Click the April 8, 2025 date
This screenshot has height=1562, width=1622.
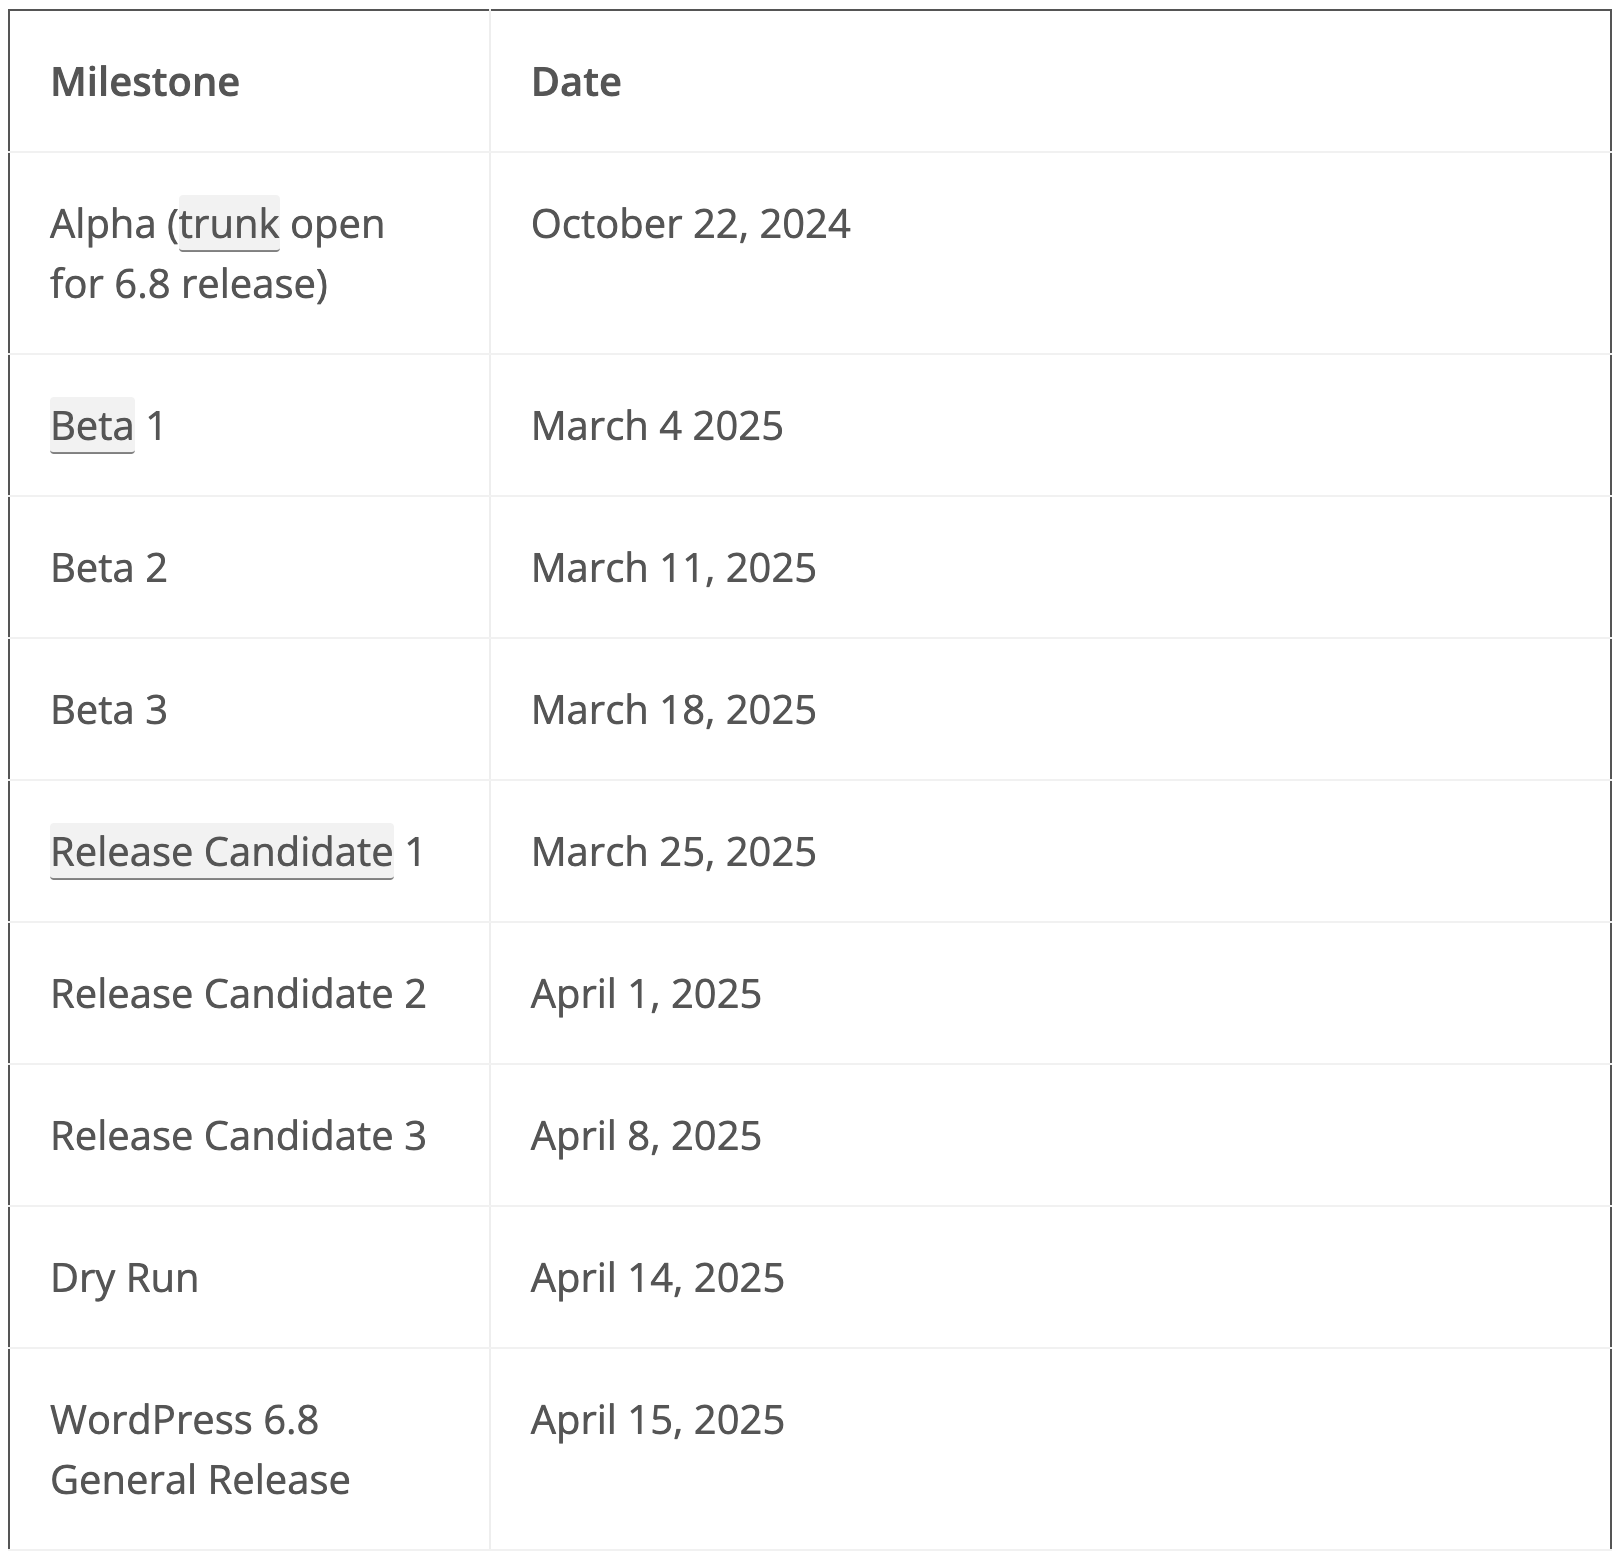coord(646,1136)
